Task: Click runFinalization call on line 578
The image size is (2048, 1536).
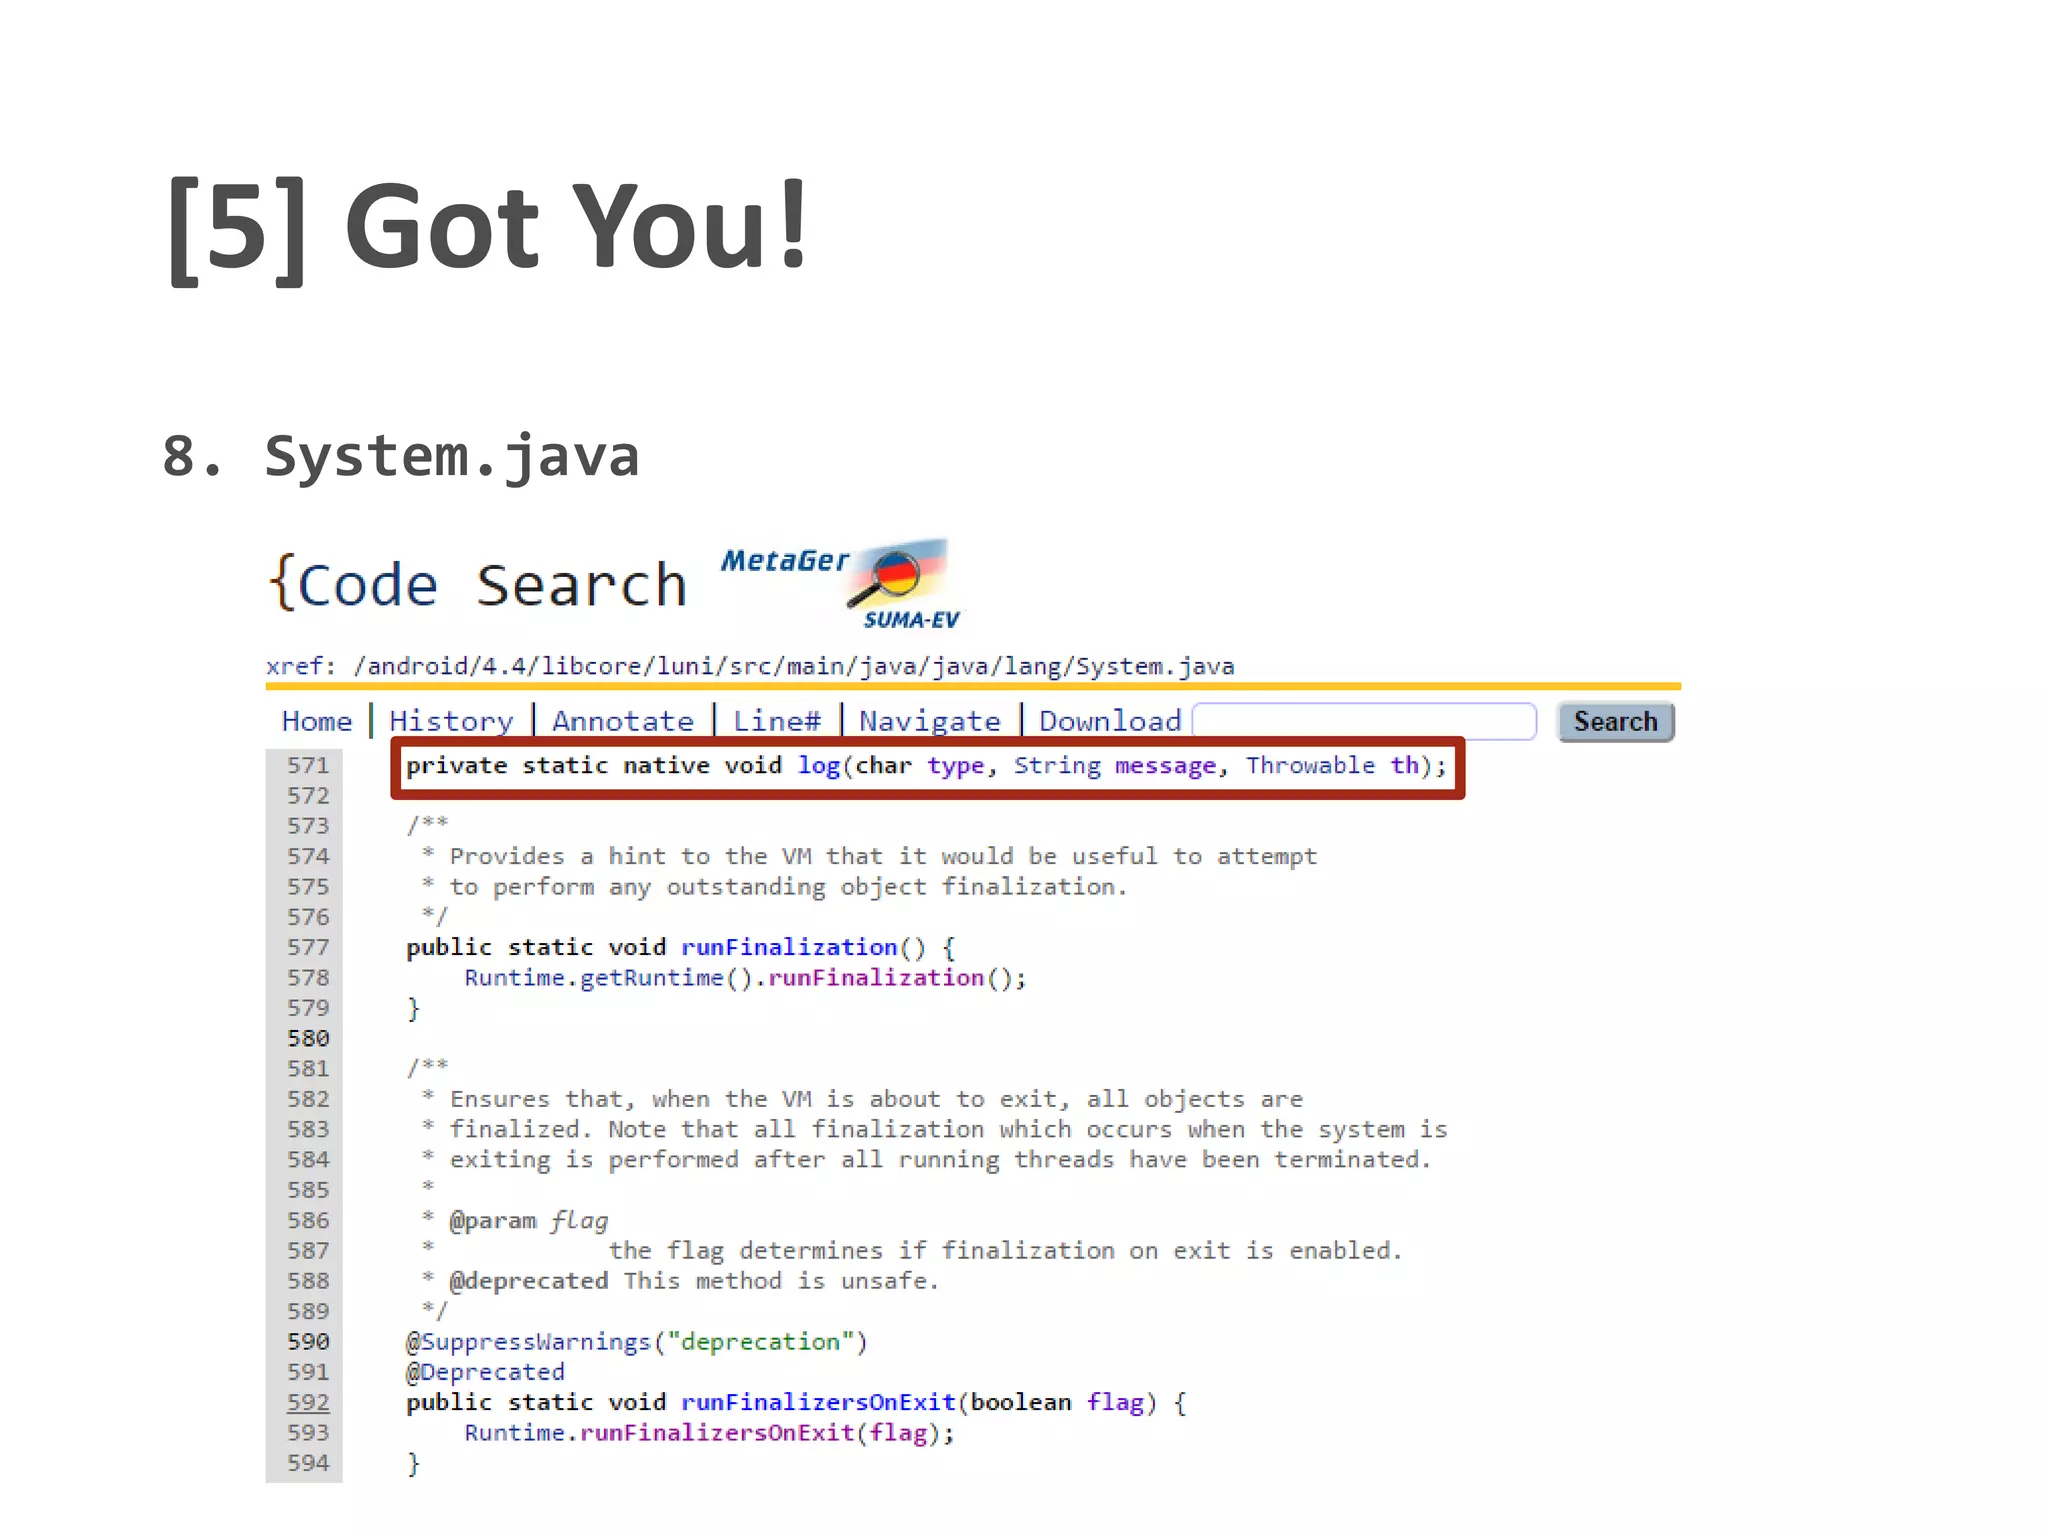Action: click(876, 978)
